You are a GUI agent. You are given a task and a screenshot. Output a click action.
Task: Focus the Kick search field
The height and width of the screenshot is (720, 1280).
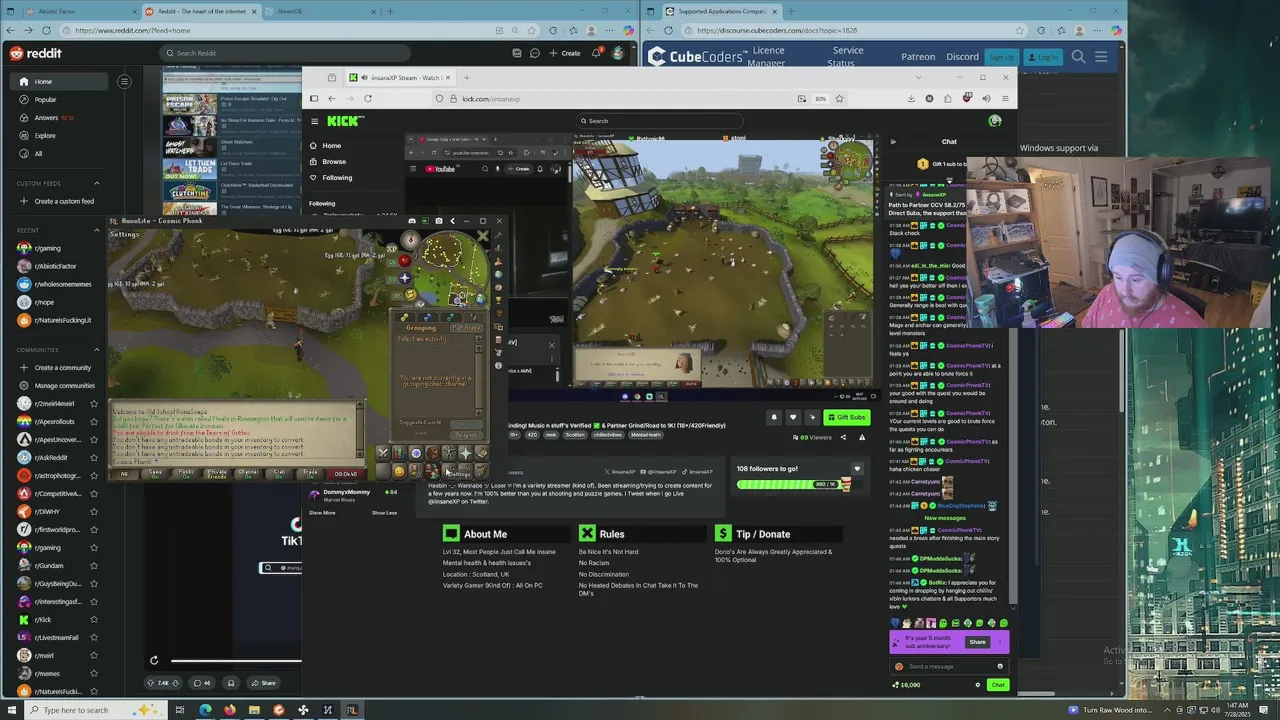point(660,121)
